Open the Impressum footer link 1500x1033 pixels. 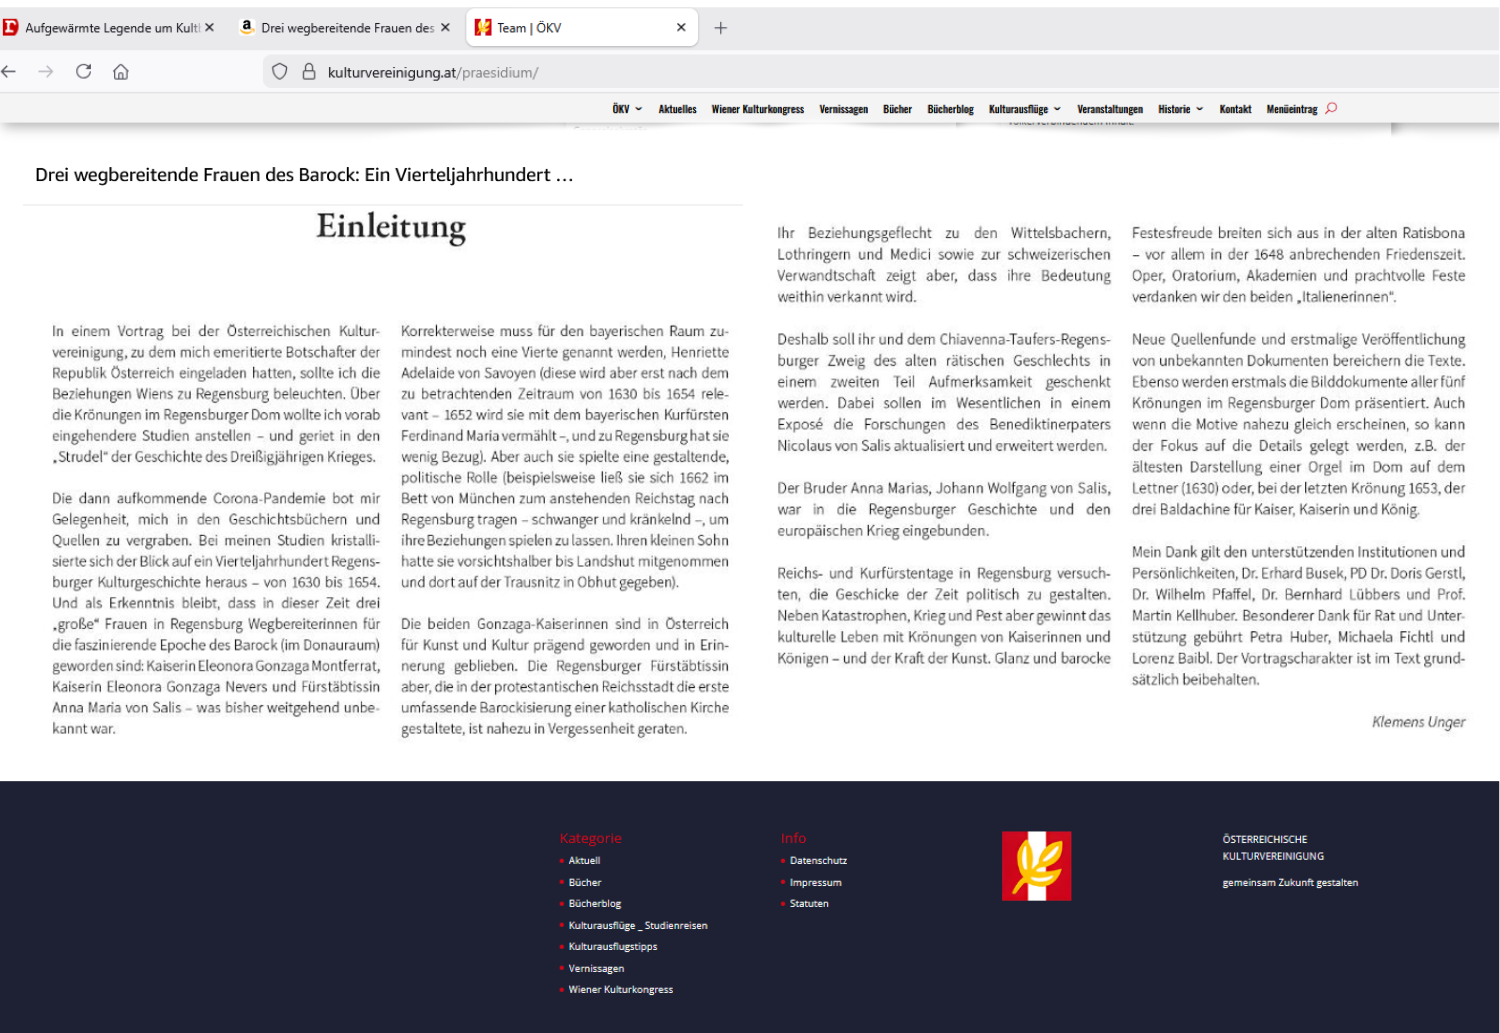[815, 883]
